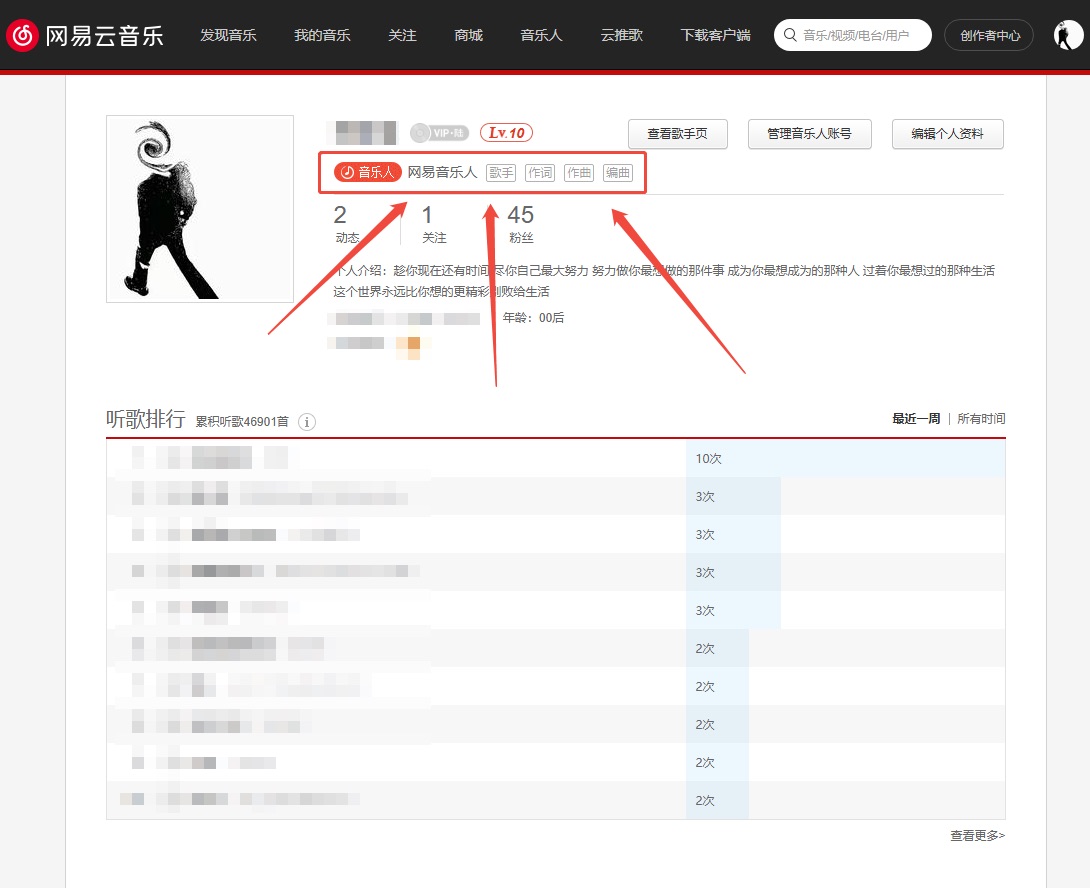The image size is (1090, 888).
Task: Switch to the 所有时间 tab
Action: tap(981, 419)
